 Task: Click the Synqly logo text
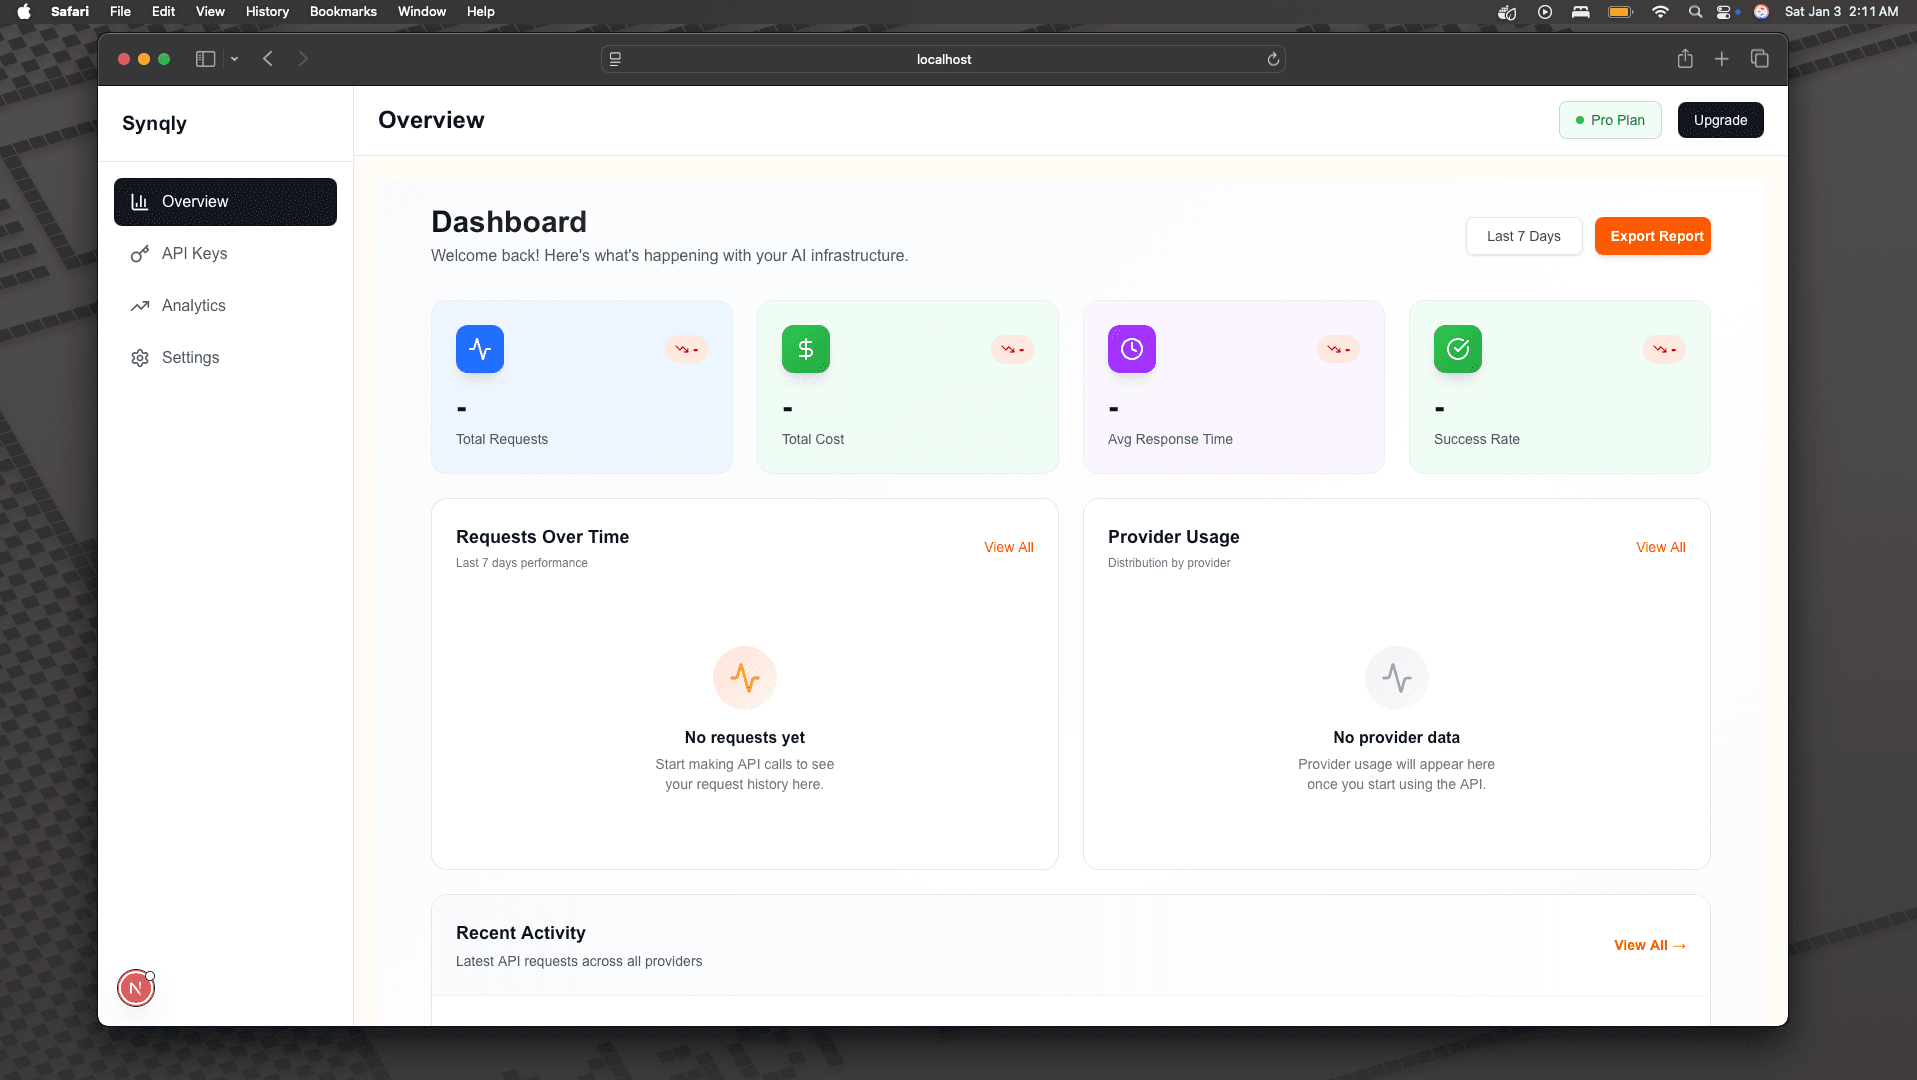click(x=154, y=123)
